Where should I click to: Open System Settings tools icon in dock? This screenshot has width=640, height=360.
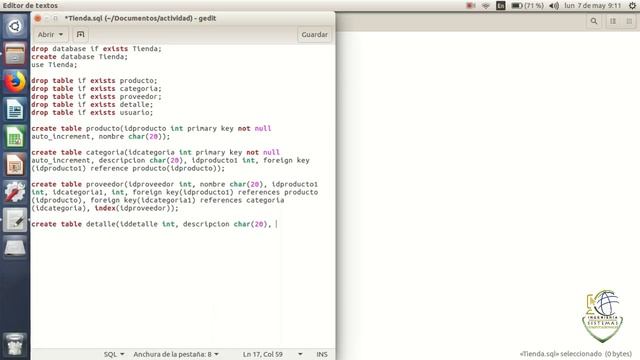[x=15, y=193]
